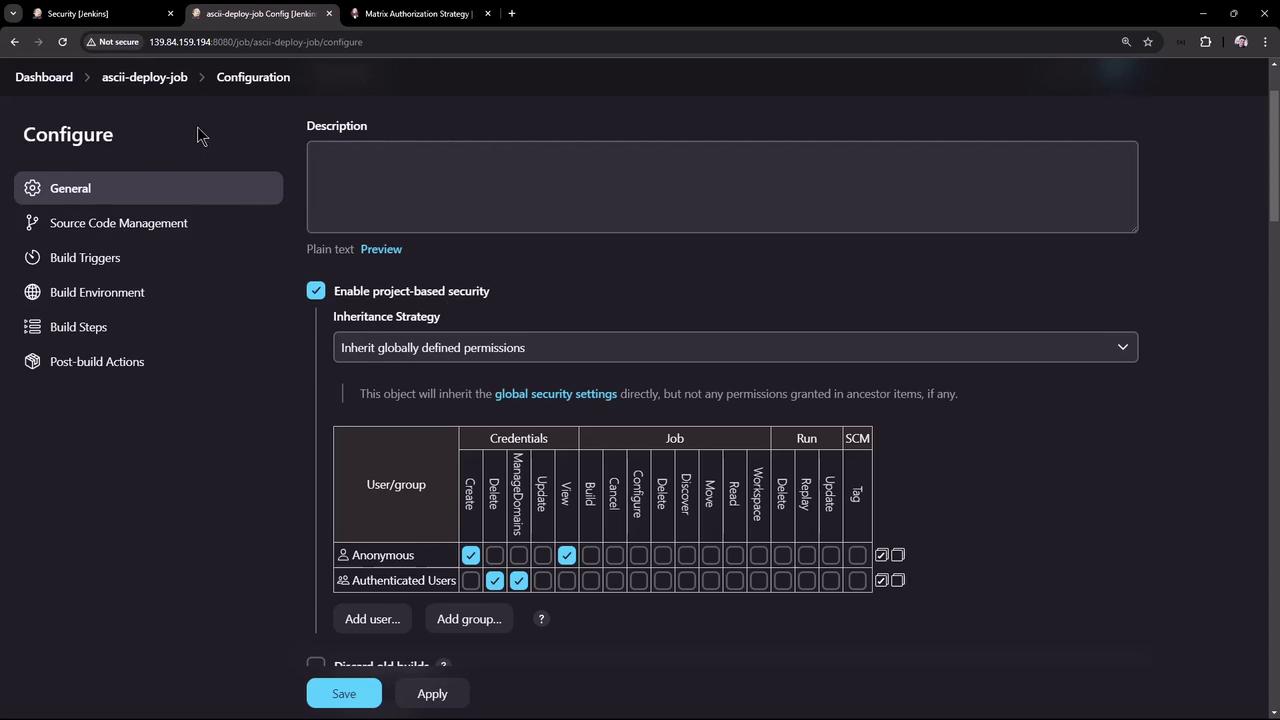Click the Anonymous user icon
Viewport: 1280px width, 720px height.
pyautogui.click(x=343, y=555)
